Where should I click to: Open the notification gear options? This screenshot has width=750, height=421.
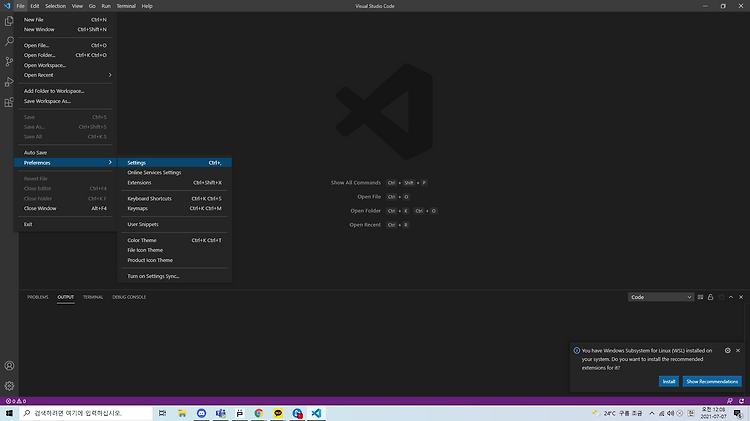tap(728, 351)
